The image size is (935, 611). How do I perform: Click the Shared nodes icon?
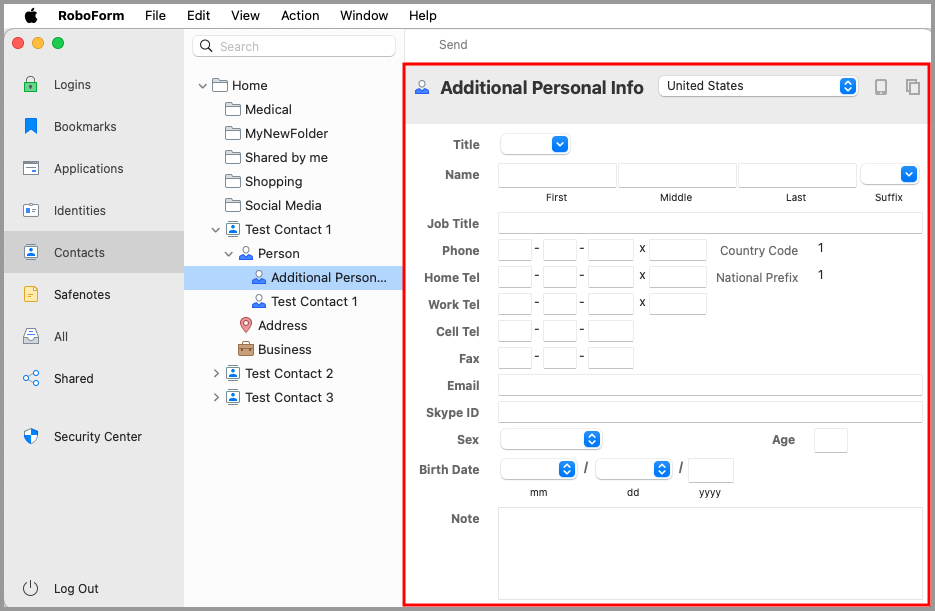(x=30, y=379)
